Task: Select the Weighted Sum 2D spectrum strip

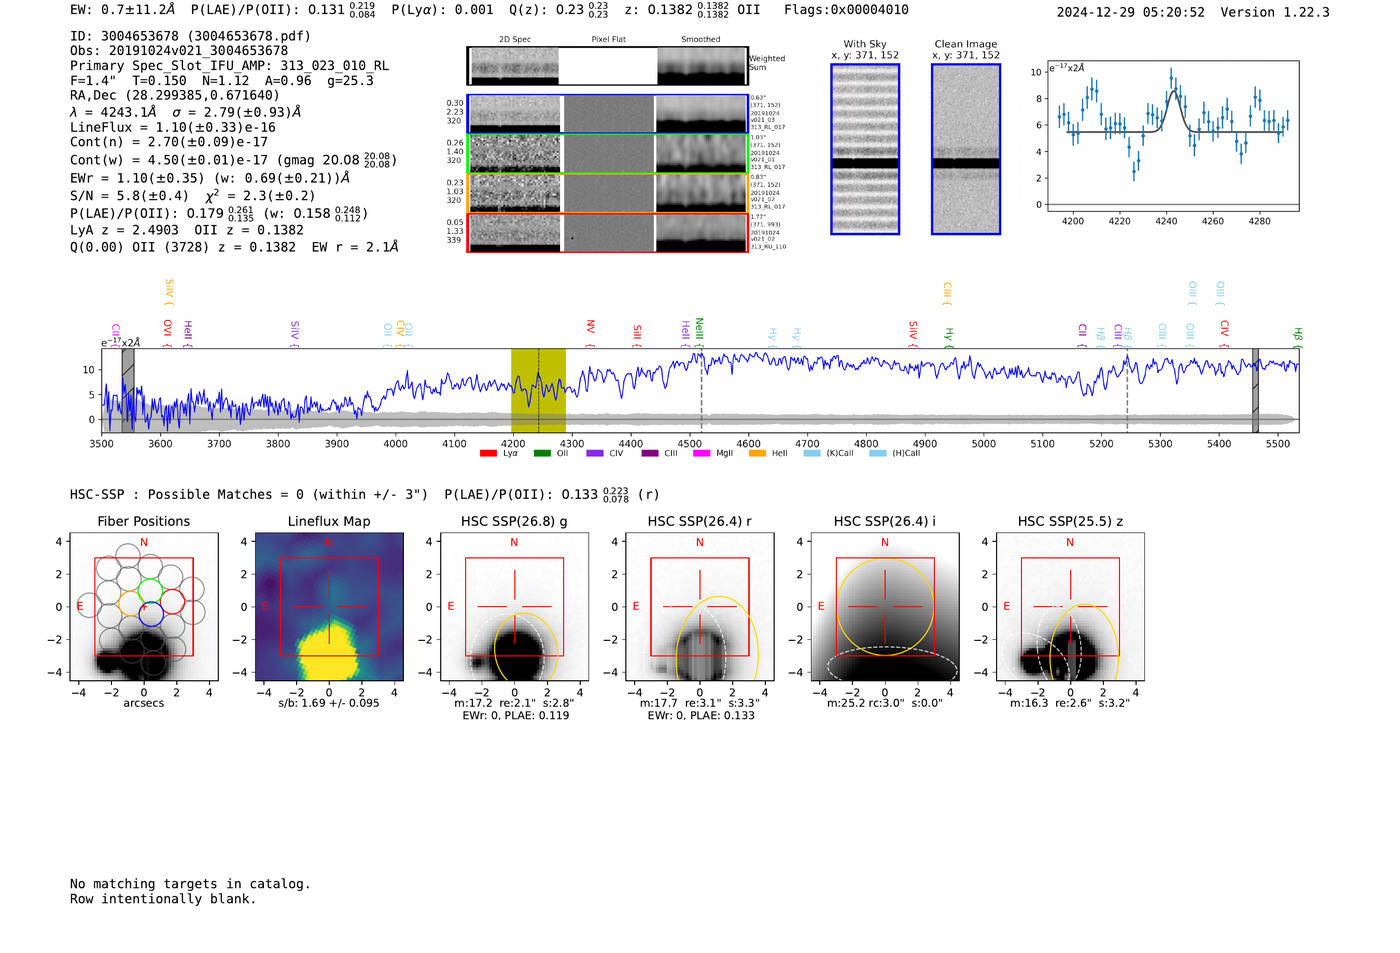Action: point(608,66)
